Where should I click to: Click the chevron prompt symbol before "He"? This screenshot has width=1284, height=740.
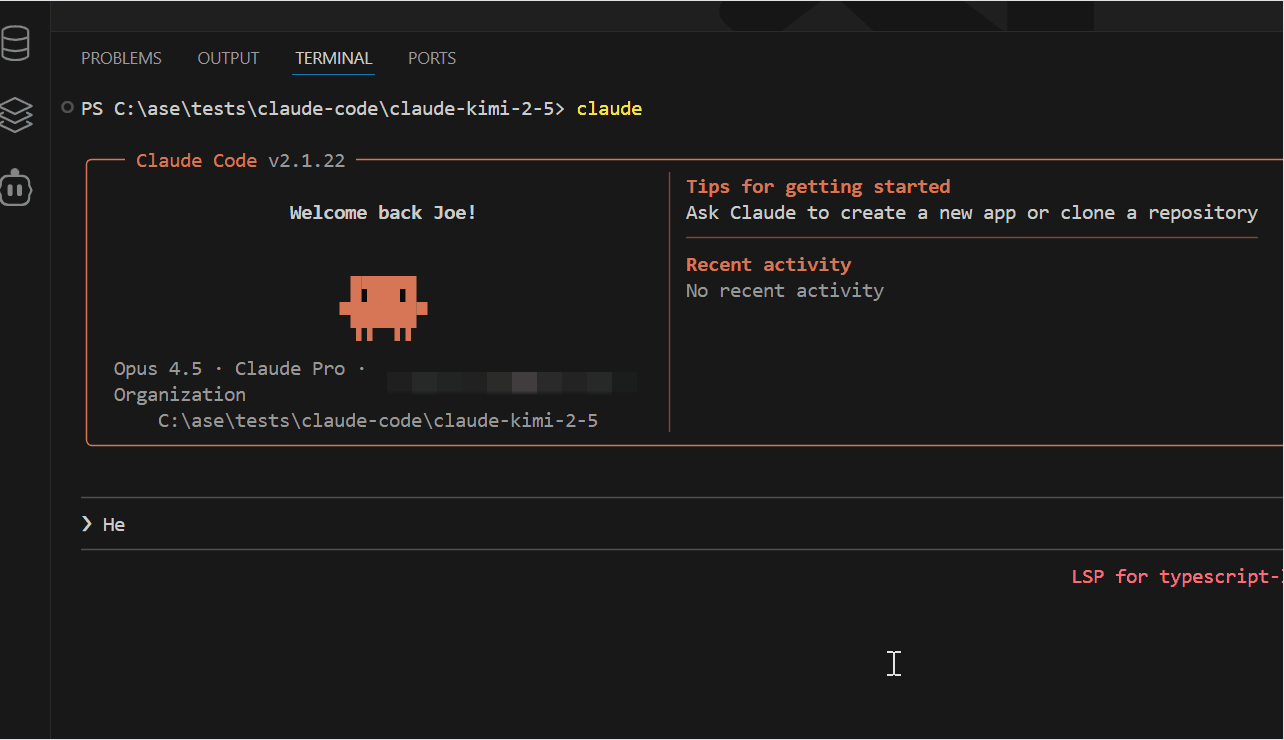pyautogui.click(x=87, y=524)
